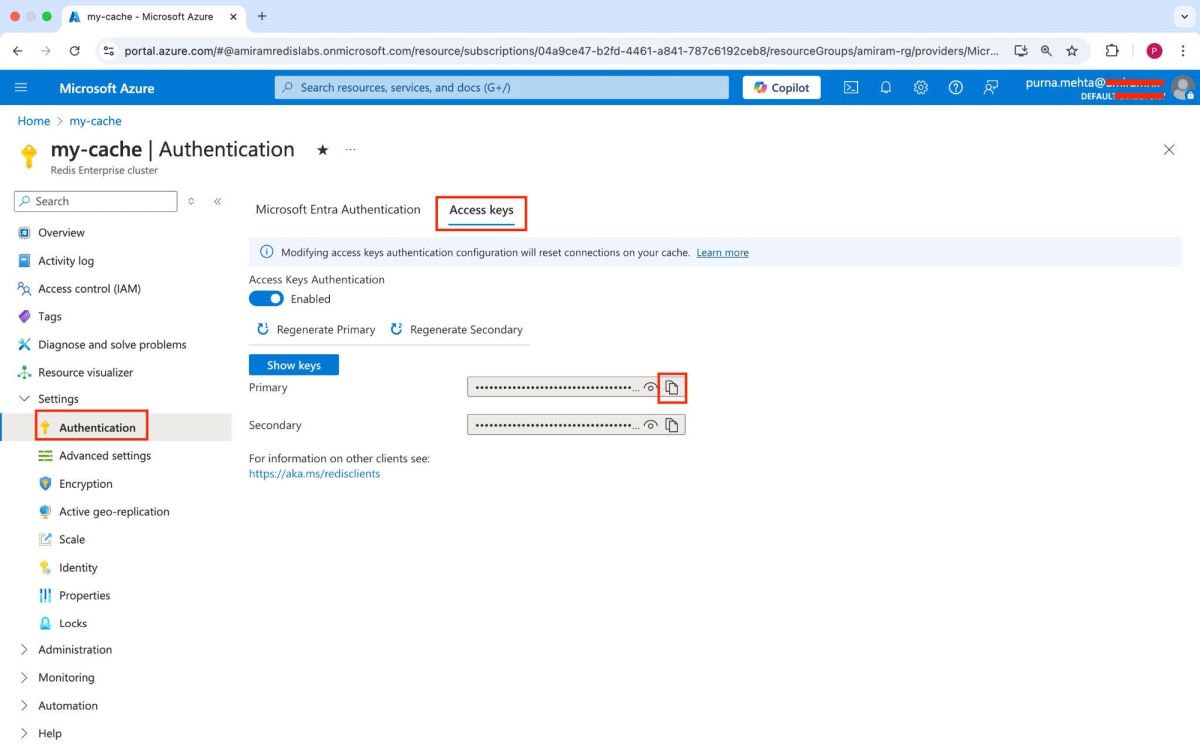1200x749 pixels.
Task: Disable Access Keys Authentication
Action: (265, 298)
